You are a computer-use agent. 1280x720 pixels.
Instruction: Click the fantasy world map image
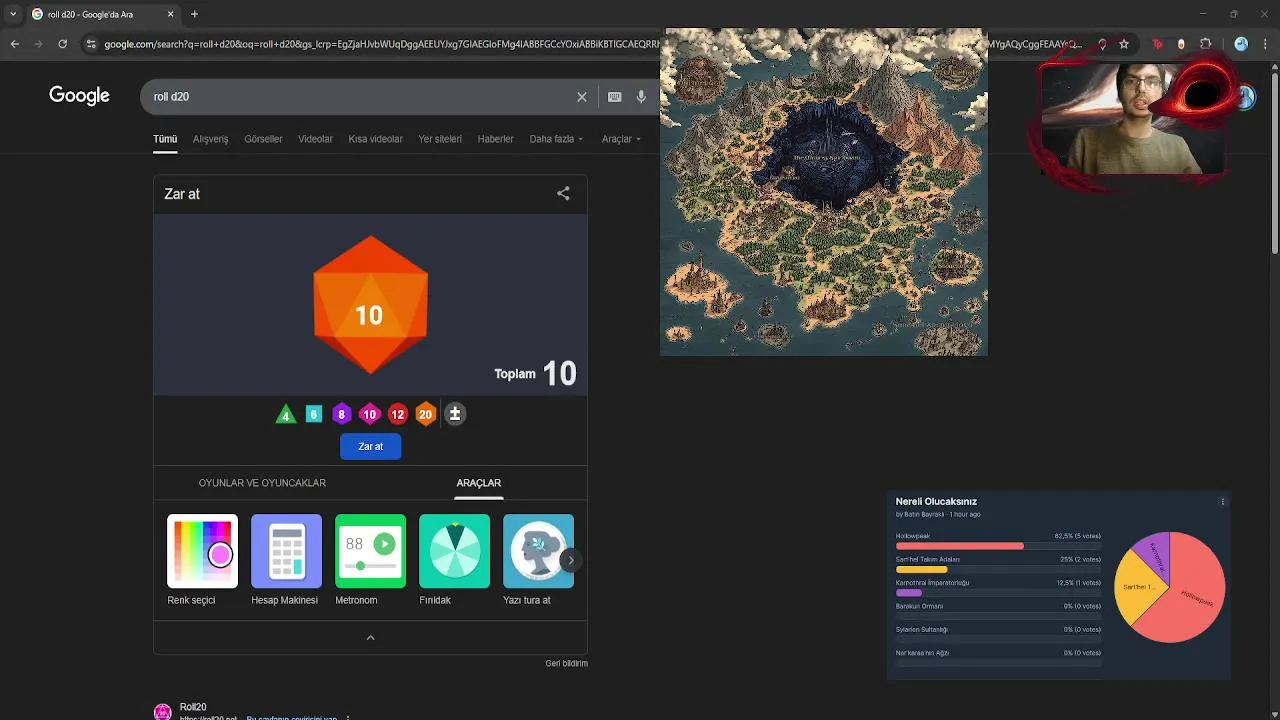(x=824, y=192)
